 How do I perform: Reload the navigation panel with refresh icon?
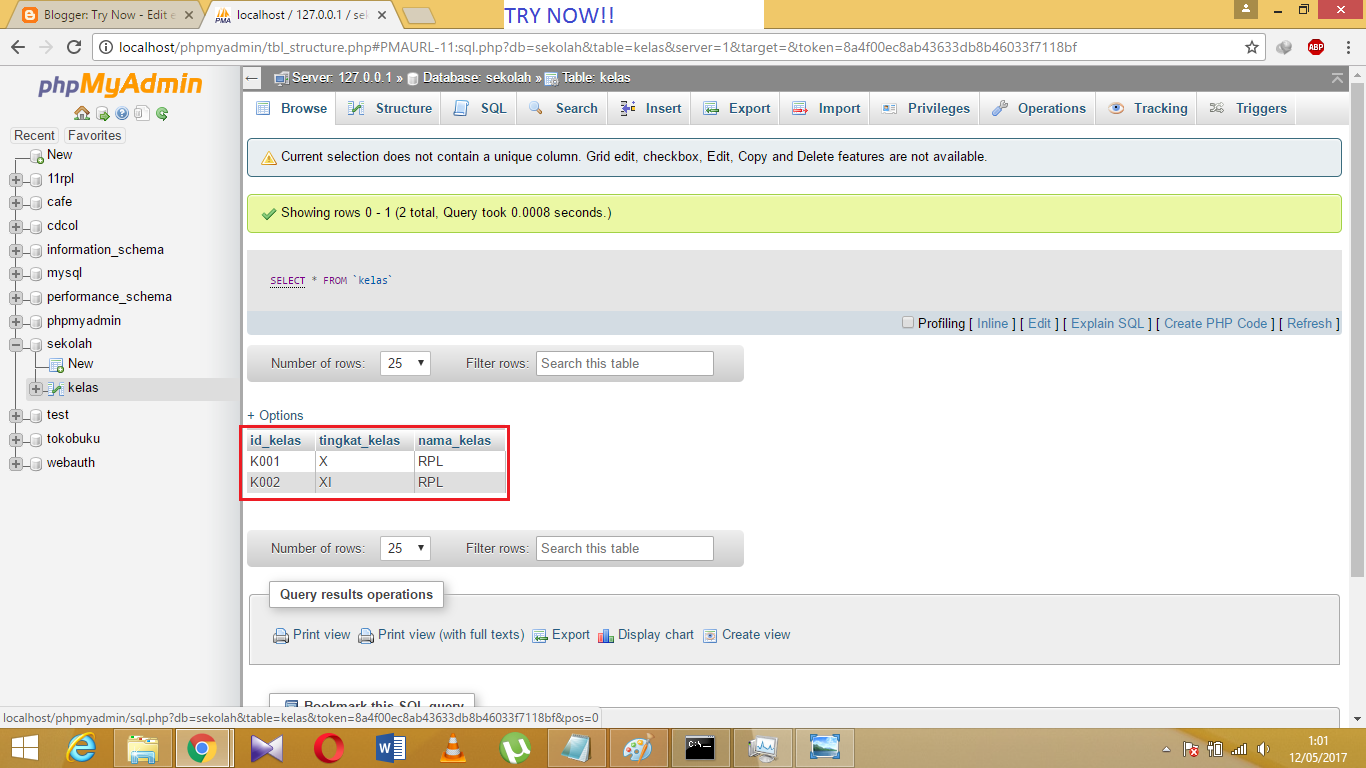pyautogui.click(x=161, y=113)
